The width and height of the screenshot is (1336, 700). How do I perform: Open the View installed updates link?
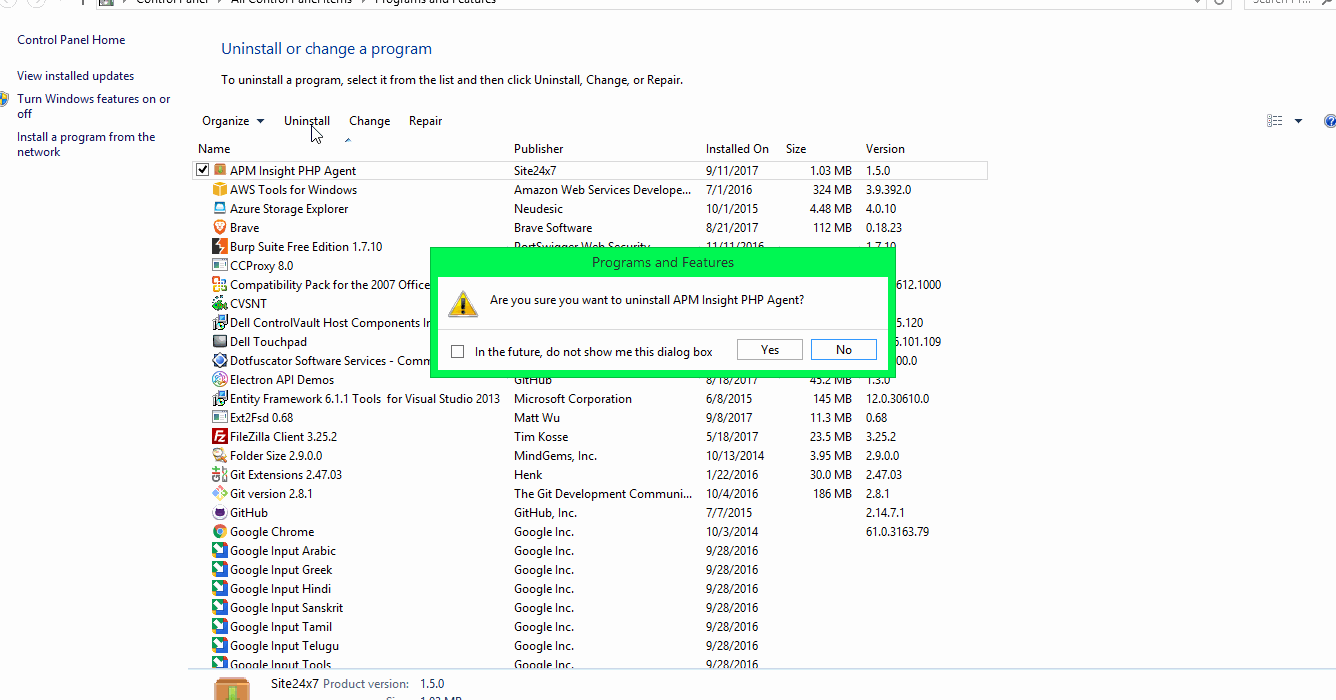click(75, 75)
